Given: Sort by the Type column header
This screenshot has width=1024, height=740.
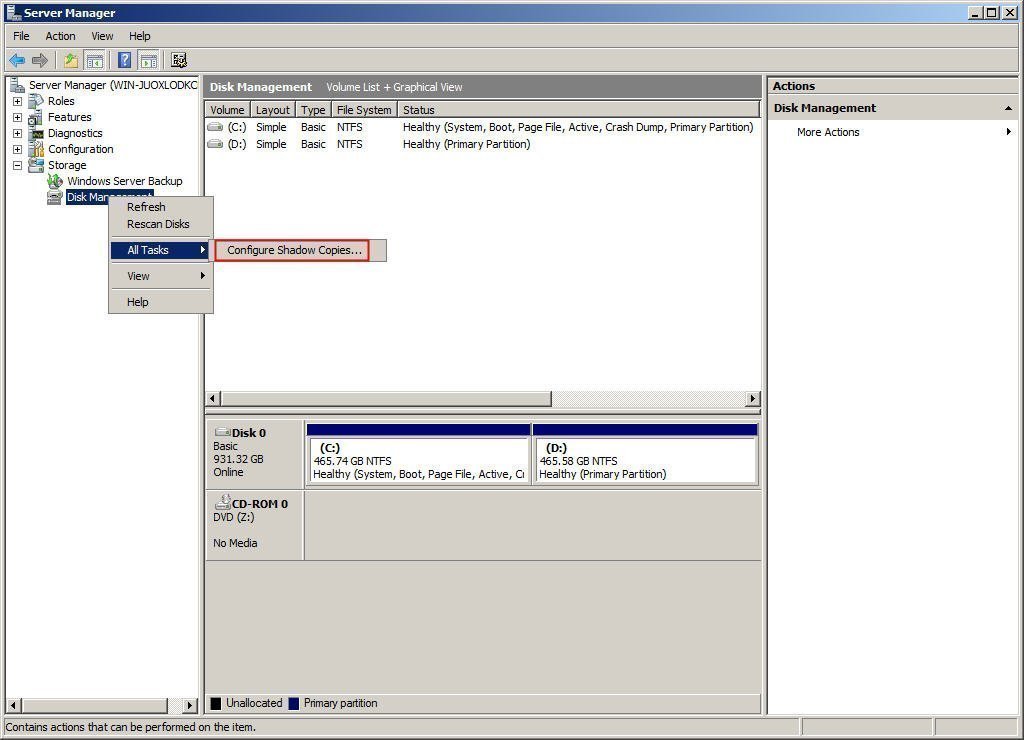Looking at the screenshot, I should pos(313,110).
